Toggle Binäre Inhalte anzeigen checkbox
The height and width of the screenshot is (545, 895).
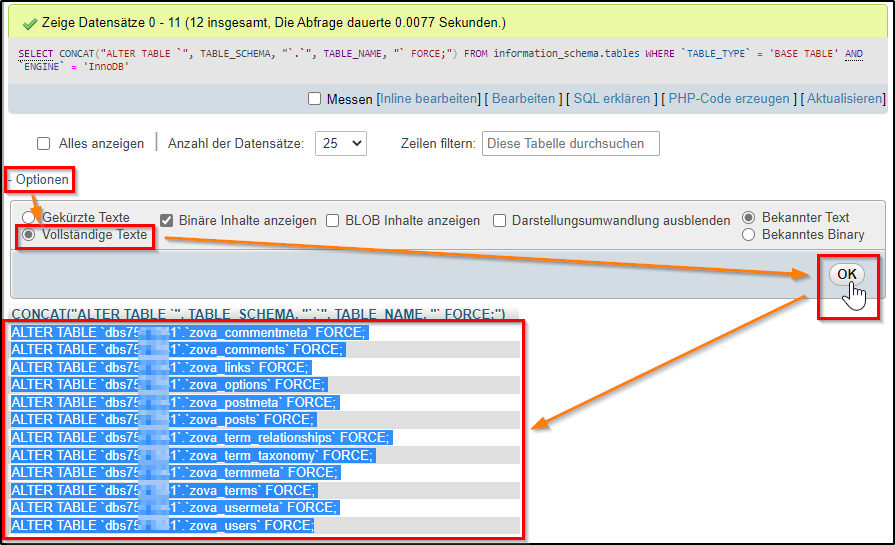pos(167,220)
